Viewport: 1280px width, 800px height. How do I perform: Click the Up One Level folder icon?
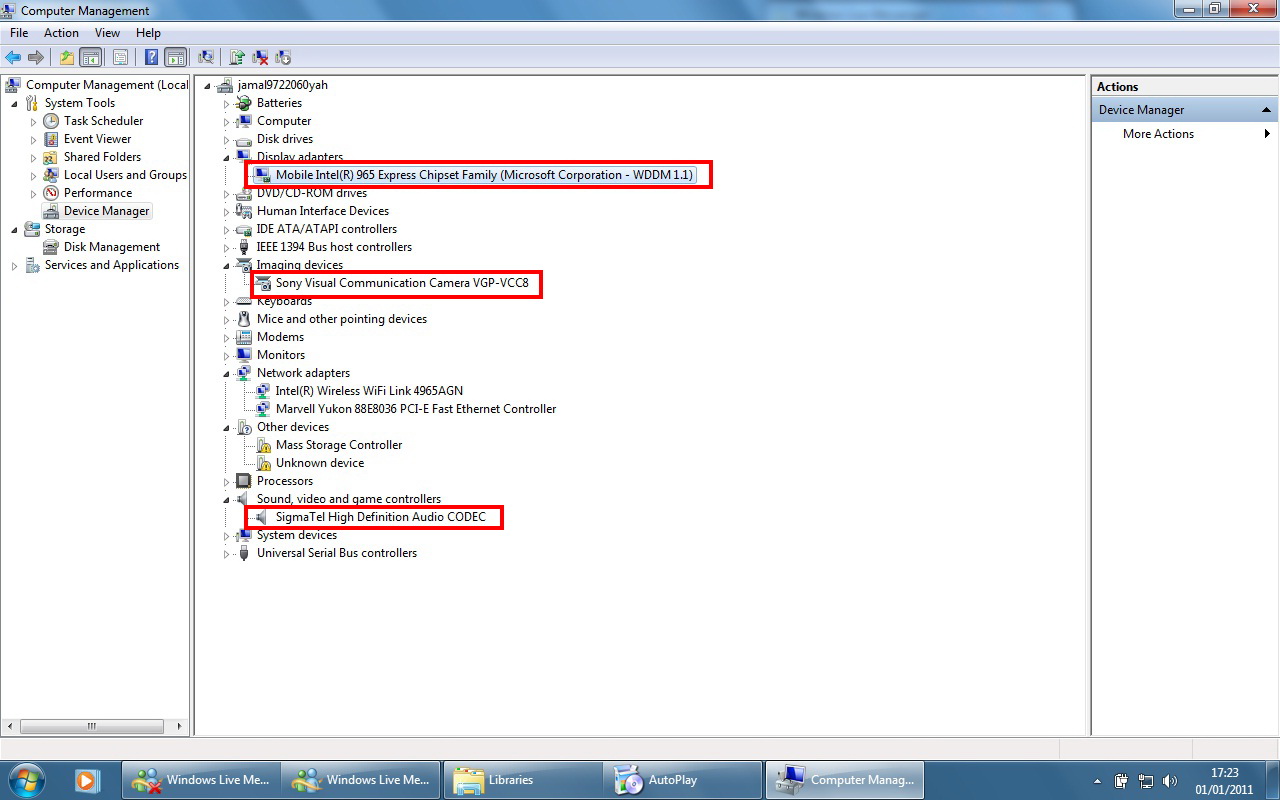(67, 57)
